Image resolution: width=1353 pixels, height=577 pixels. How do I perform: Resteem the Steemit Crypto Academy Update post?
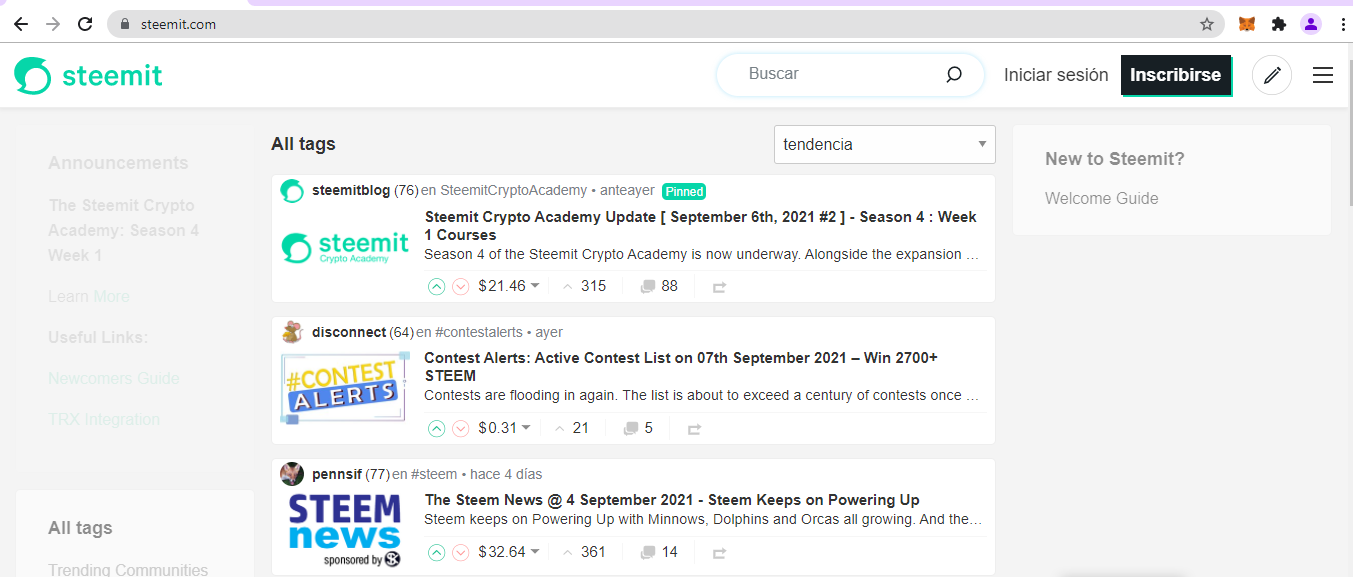[719, 287]
